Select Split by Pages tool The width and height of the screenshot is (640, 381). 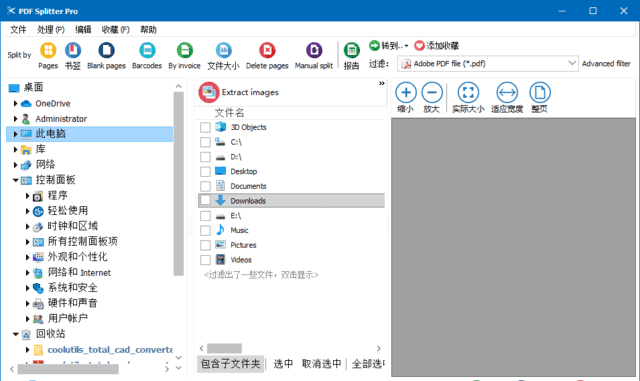pos(48,51)
